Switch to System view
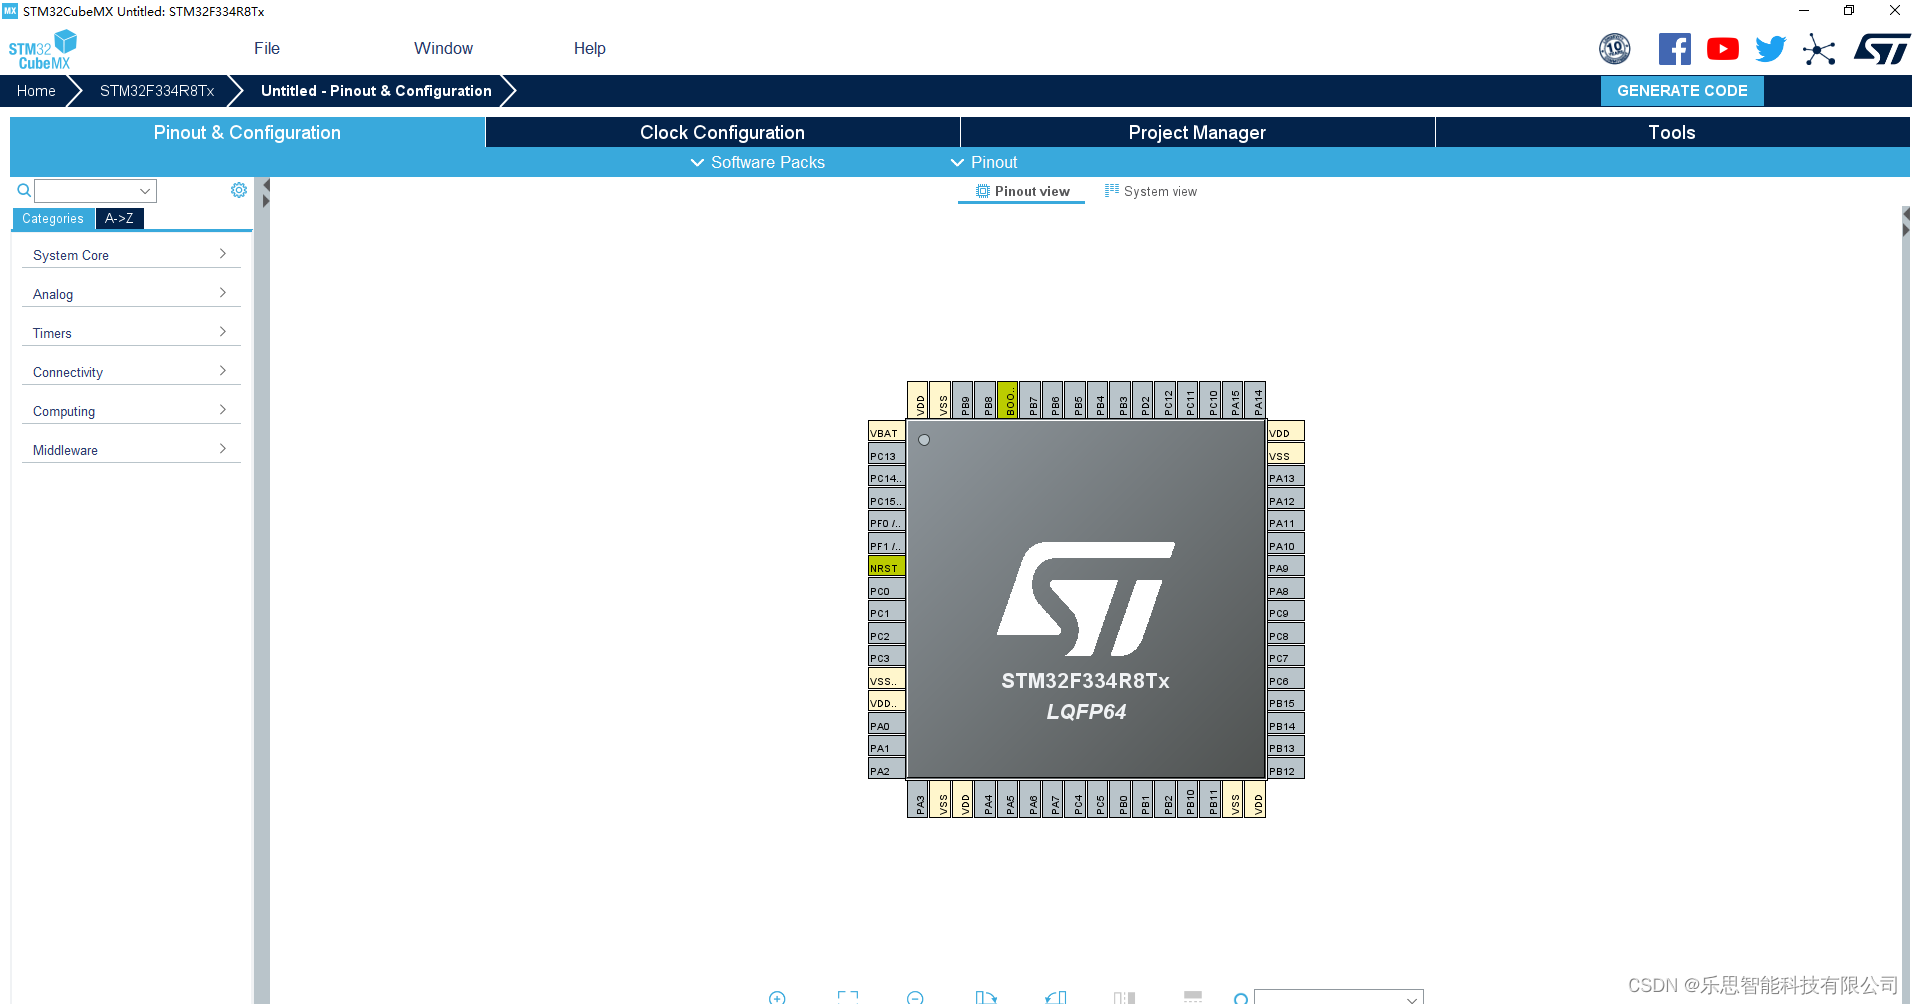The width and height of the screenshot is (1912, 1004). (x=1150, y=191)
